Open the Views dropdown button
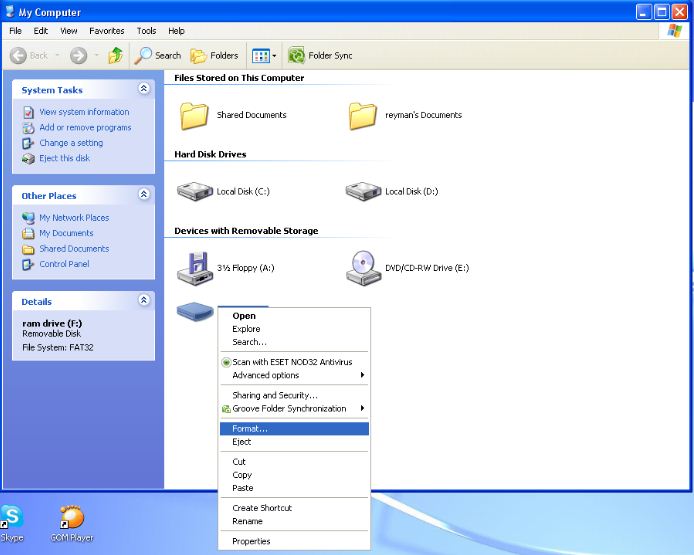This screenshot has width=694, height=555. (x=263, y=56)
